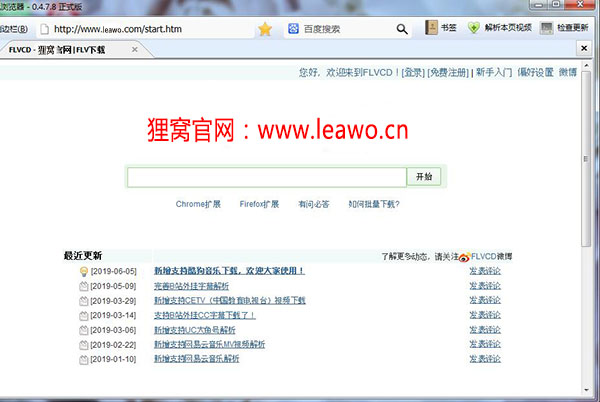600x402 pixels.
Task: Click the note icon beside 2019-03-06
Action: [x=83, y=330]
